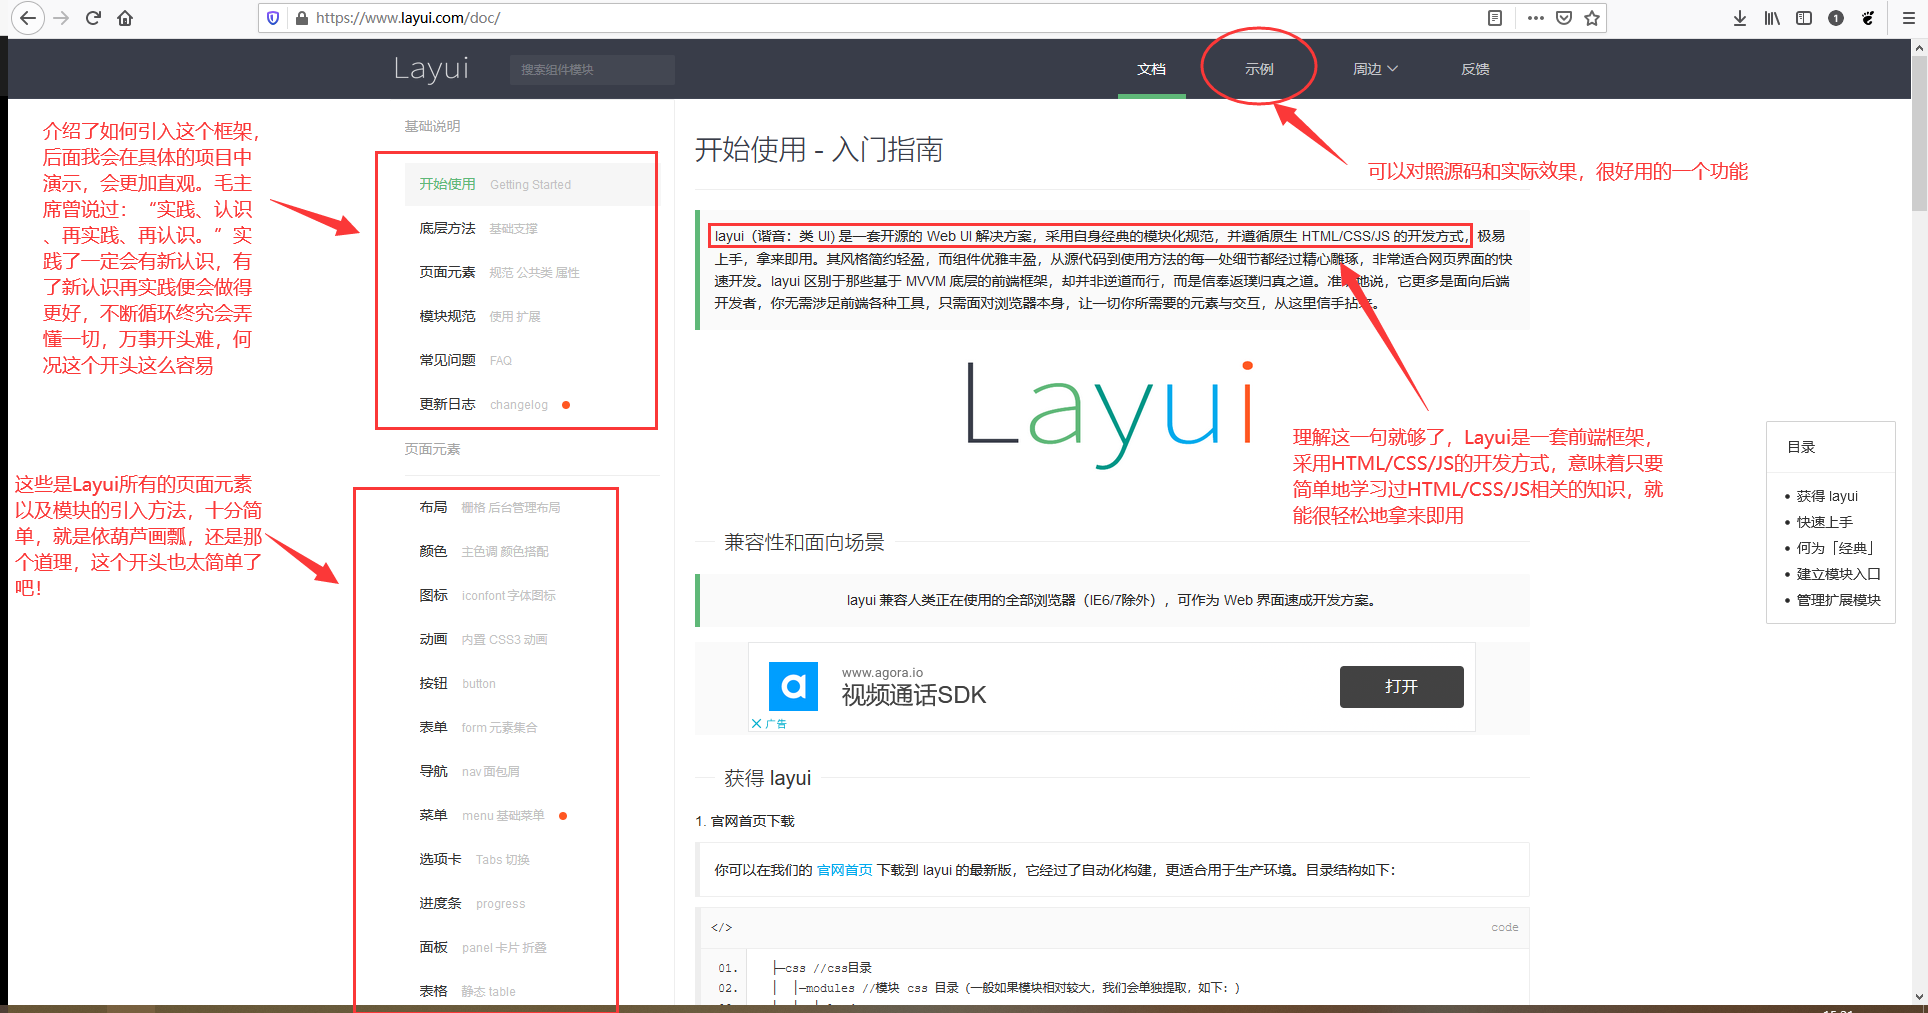Click the browser Home icon
The height and width of the screenshot is (1013, 1928).
tap(125, 17)
